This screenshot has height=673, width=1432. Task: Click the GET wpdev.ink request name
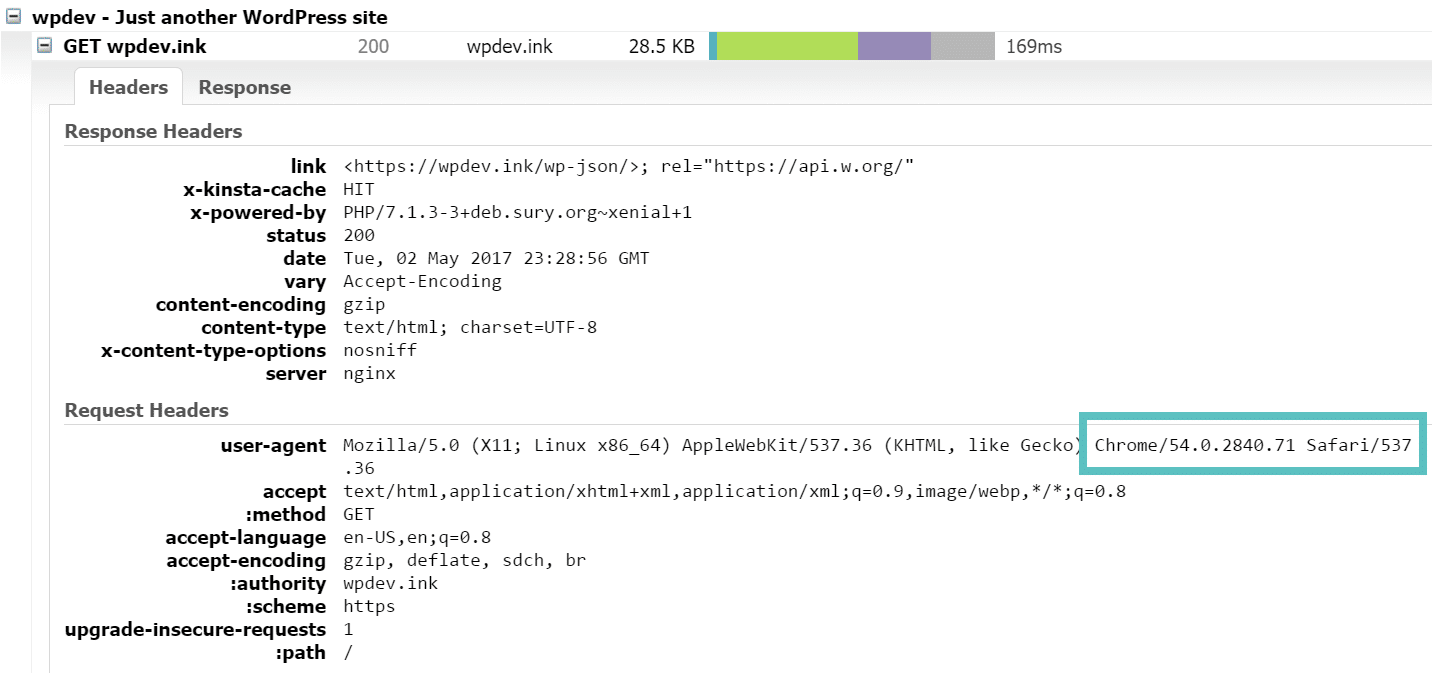[x=135, y=46]
